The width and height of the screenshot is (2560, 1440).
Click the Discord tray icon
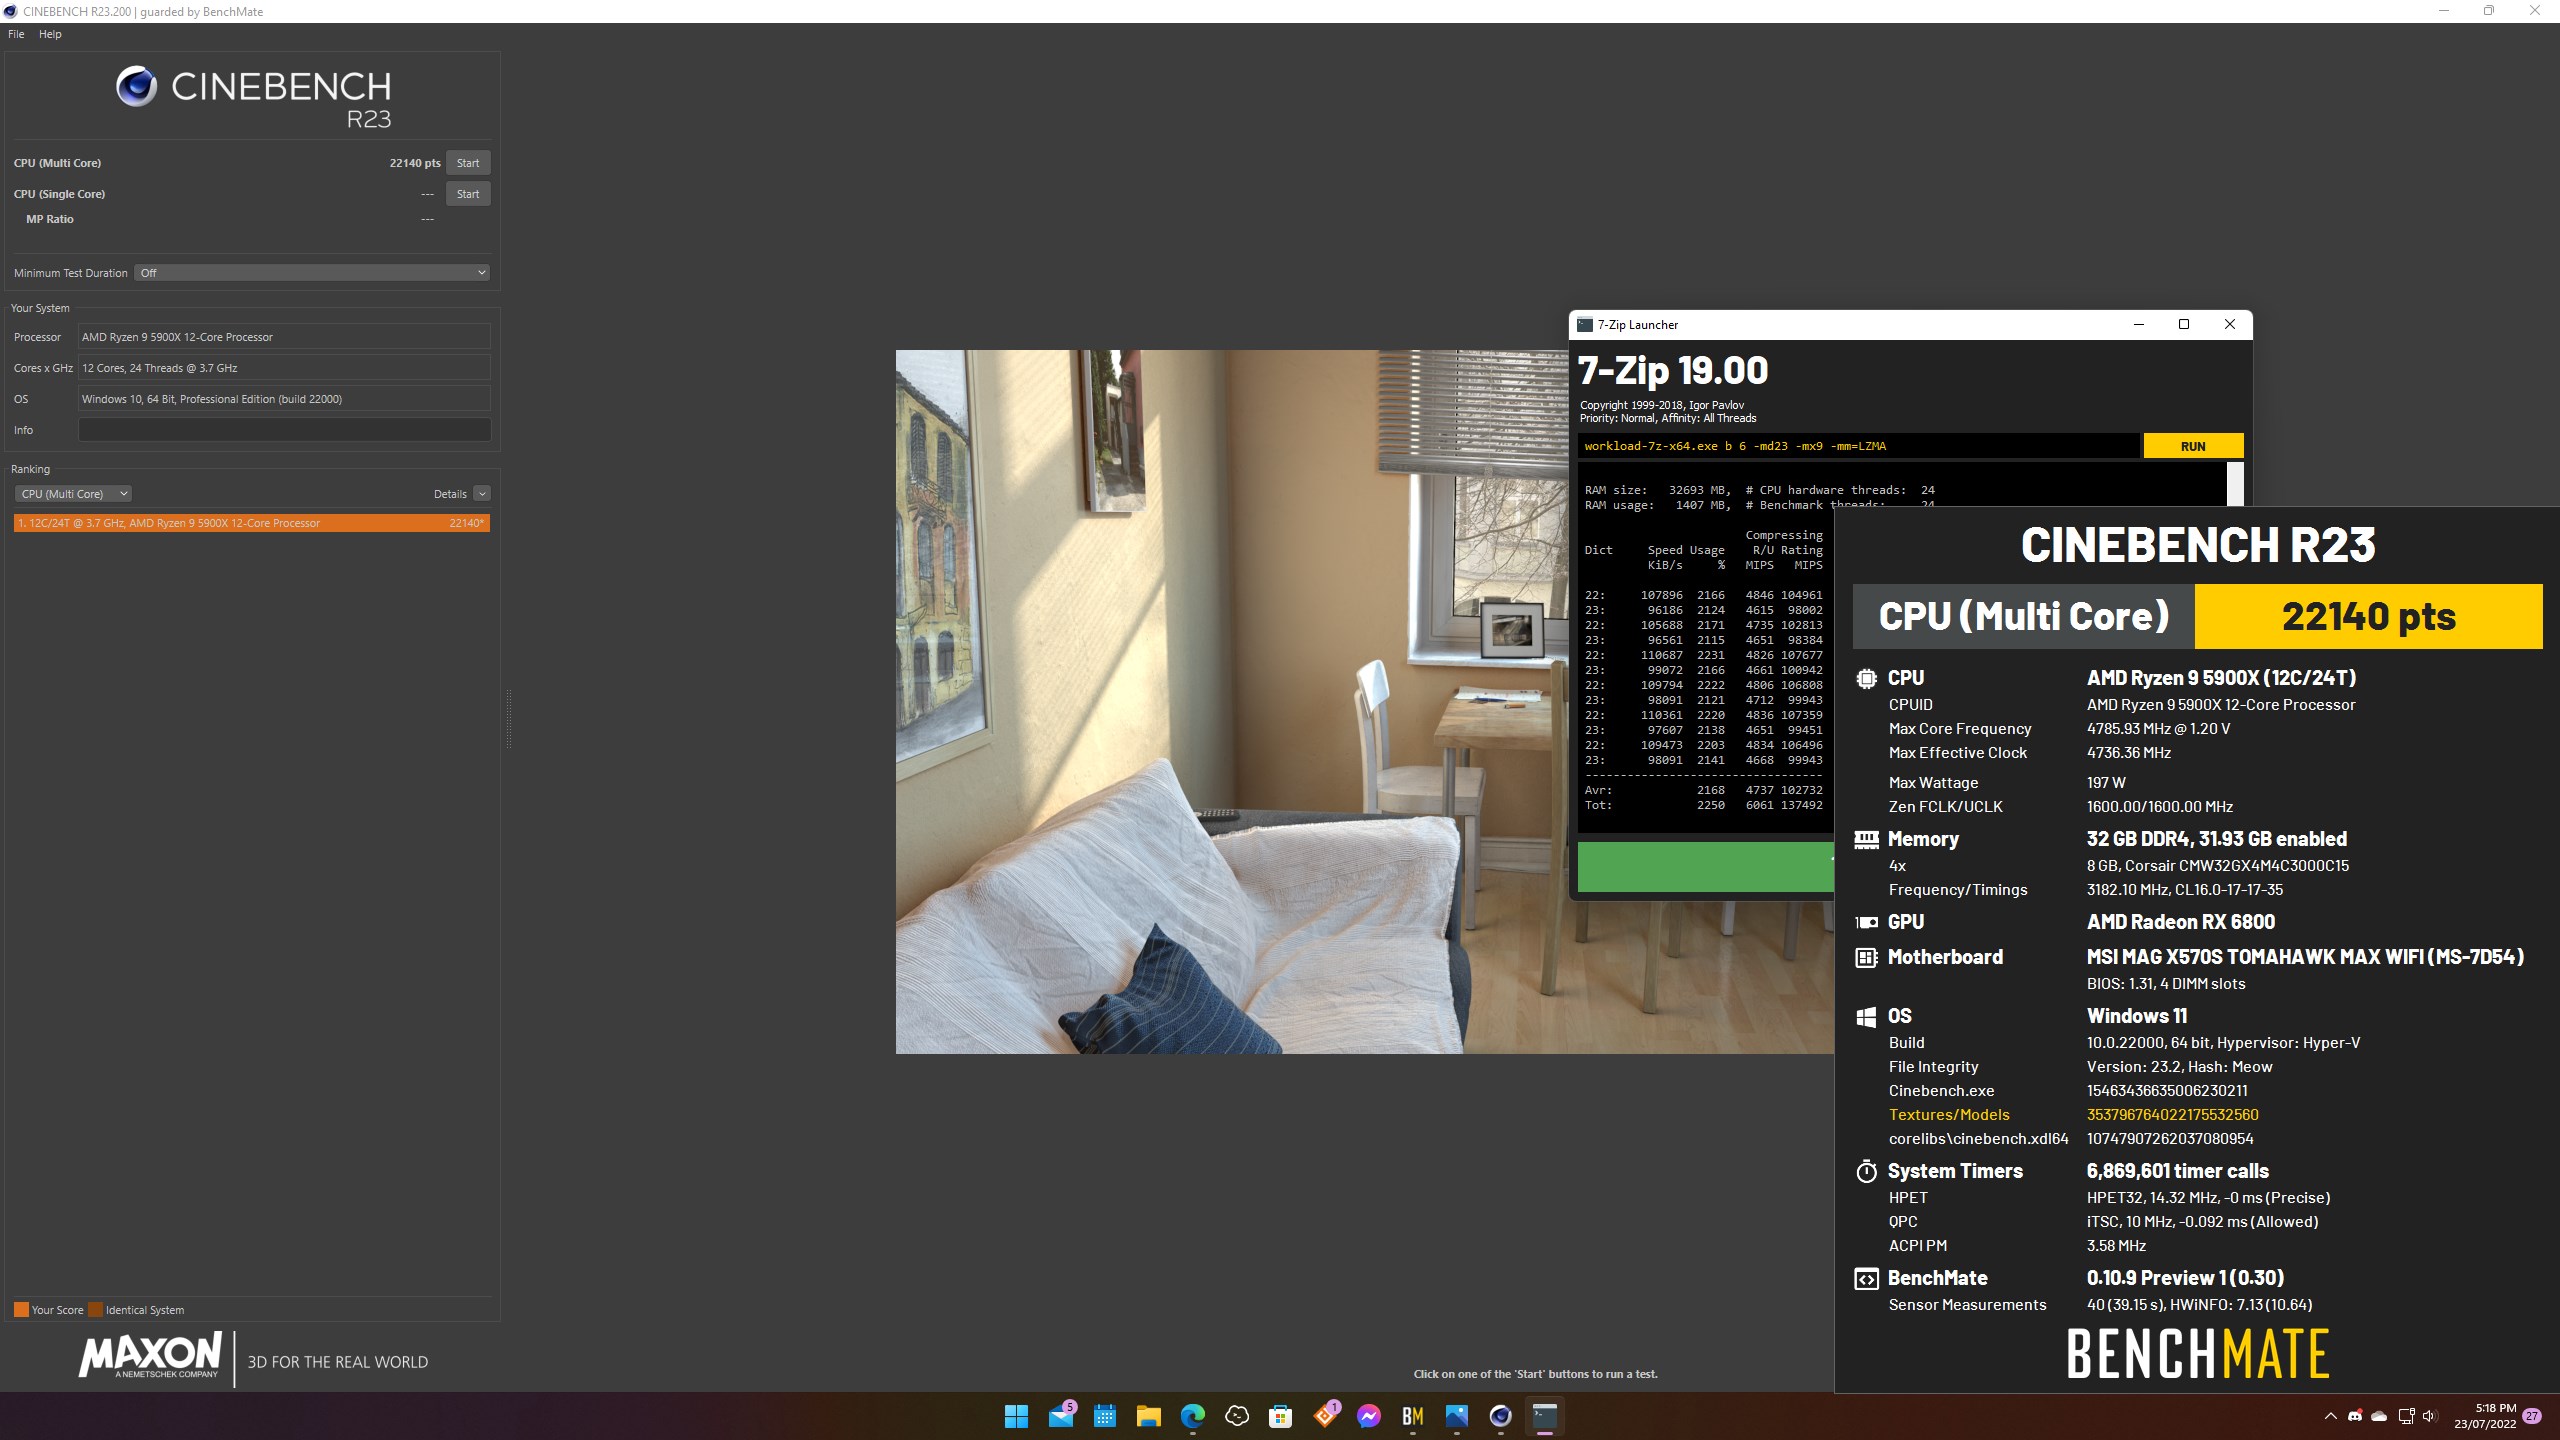click(2356, 1416)
